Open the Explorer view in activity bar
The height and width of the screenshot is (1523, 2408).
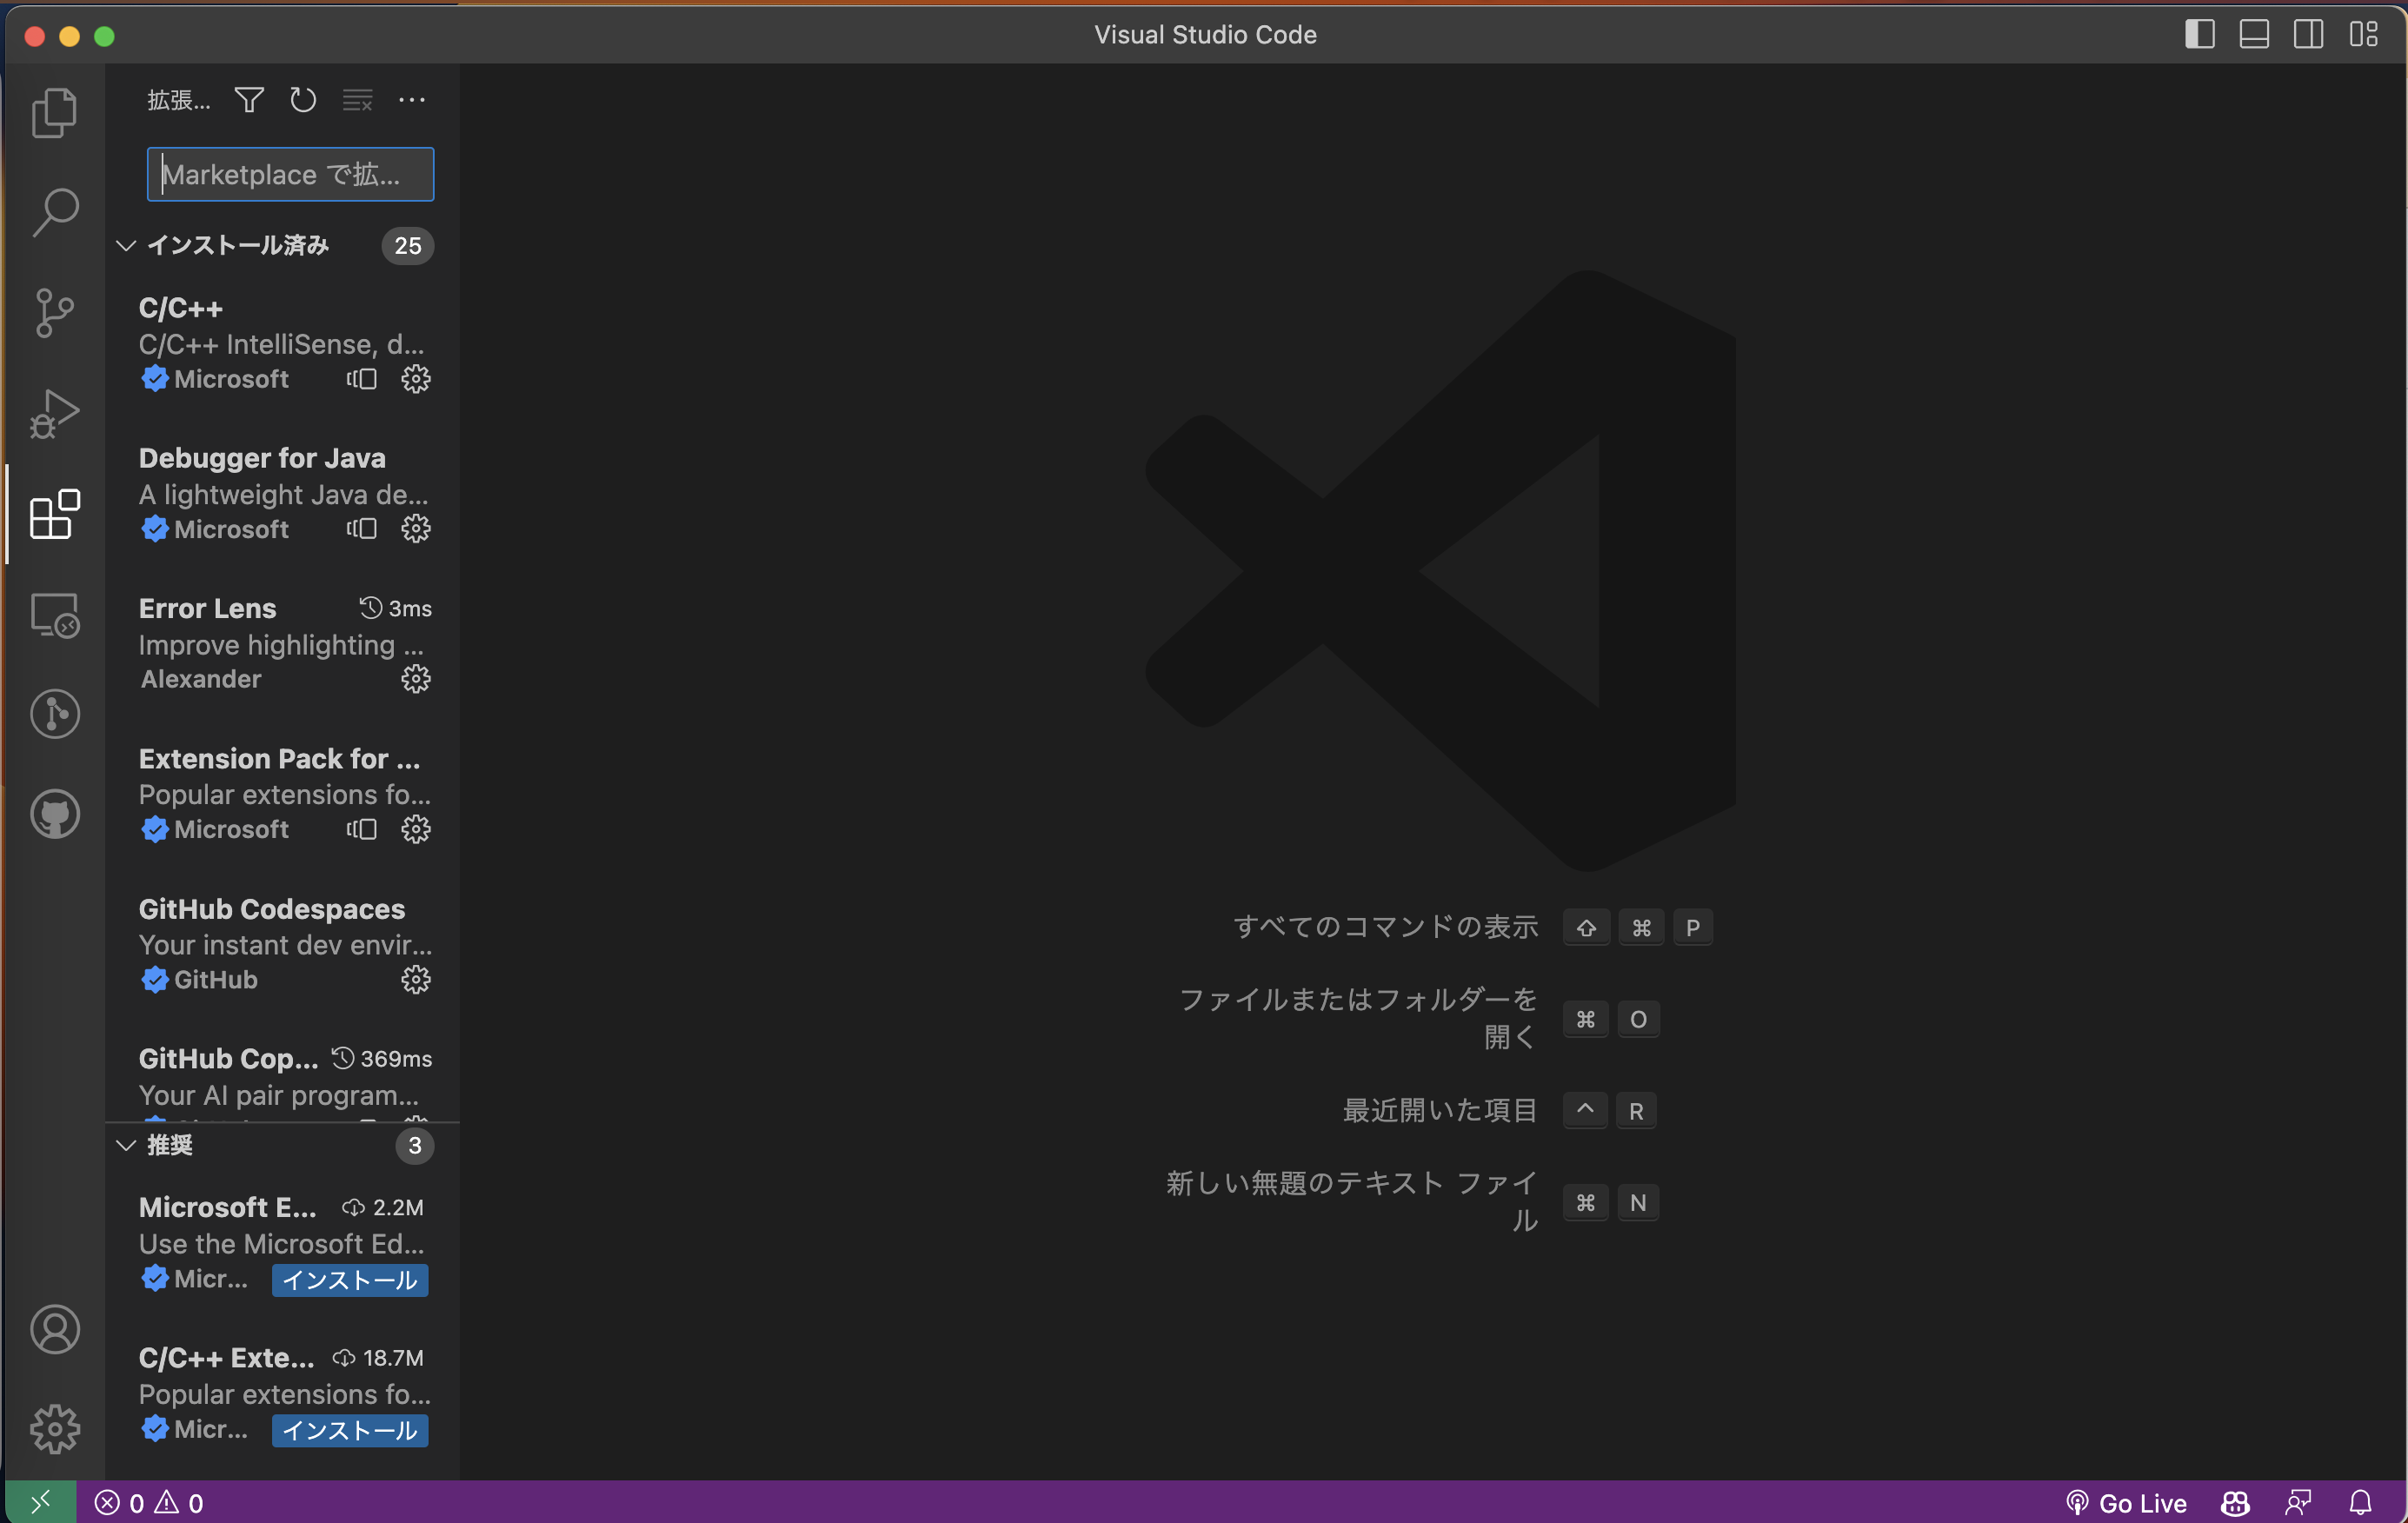[x=54, y=112]
